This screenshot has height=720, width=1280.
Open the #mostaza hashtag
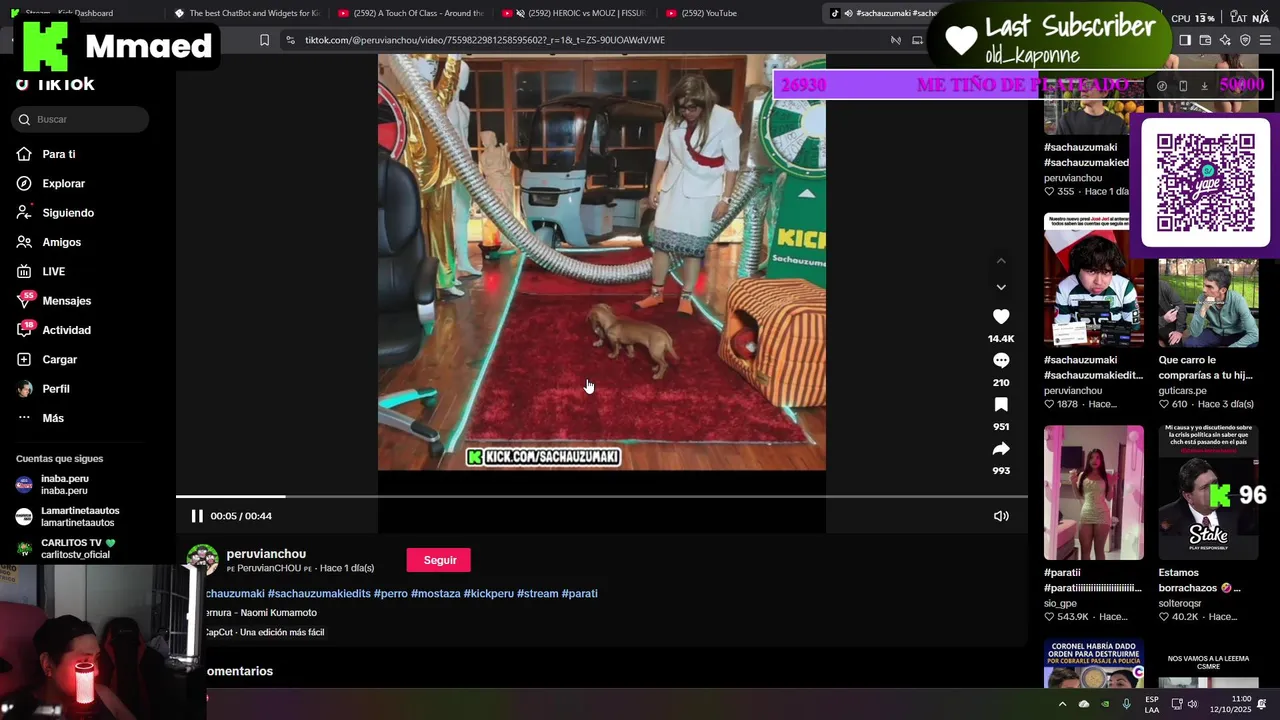coord(436,593)
